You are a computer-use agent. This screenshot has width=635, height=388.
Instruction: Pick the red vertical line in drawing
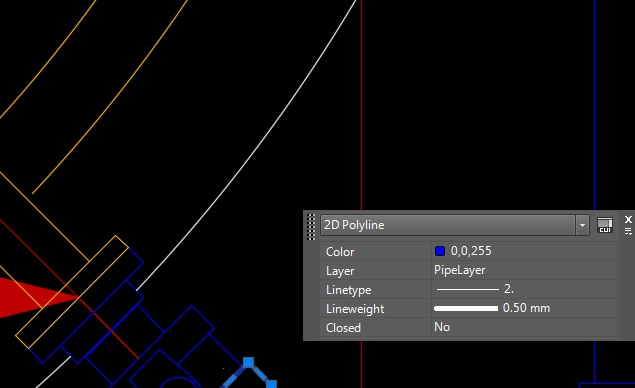[361, 105]
